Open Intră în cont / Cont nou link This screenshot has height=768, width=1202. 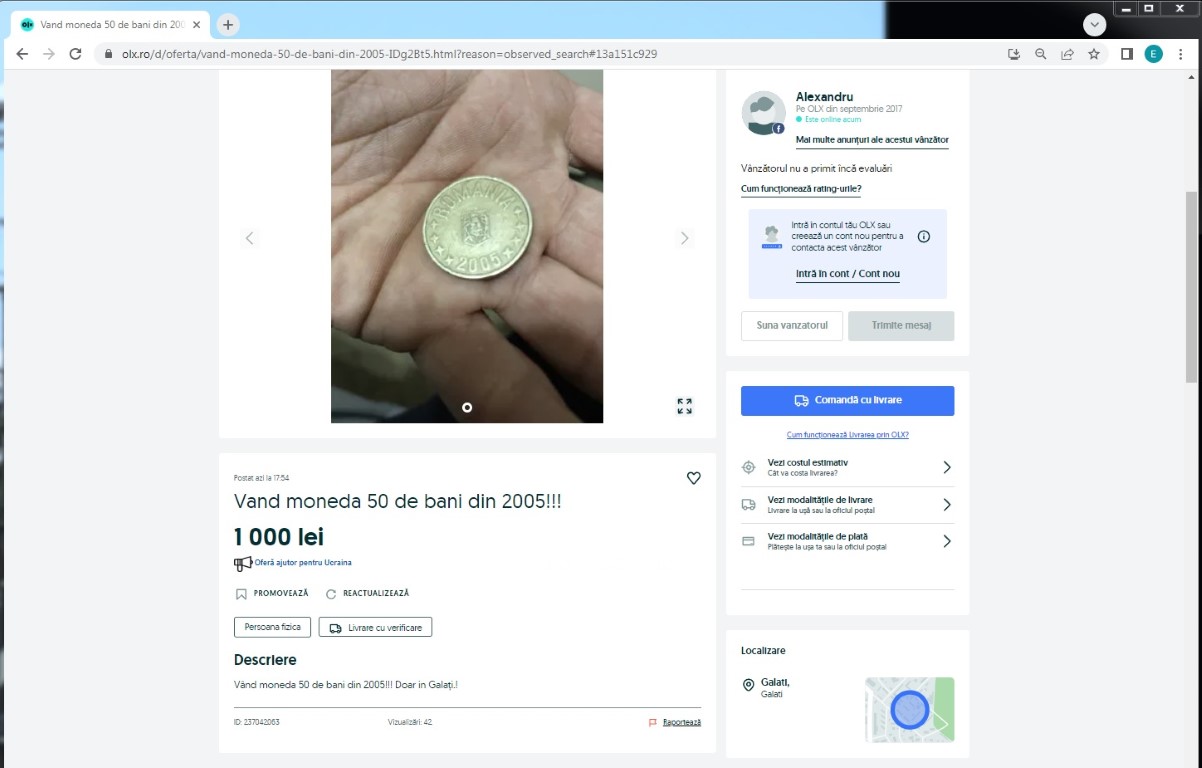click(x=847, y=274)
